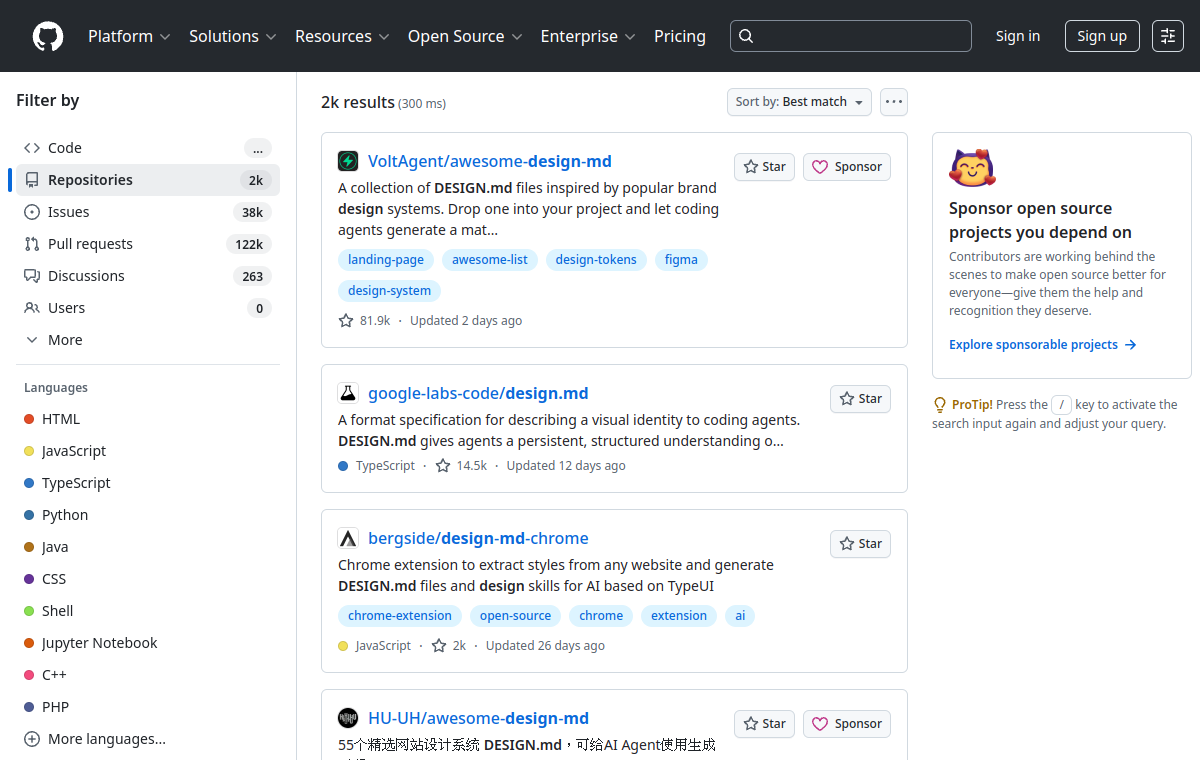Click Explore sponsorable projects link
The image size is (1200, 760).
pyautogui.click(x=1043, y=345)
